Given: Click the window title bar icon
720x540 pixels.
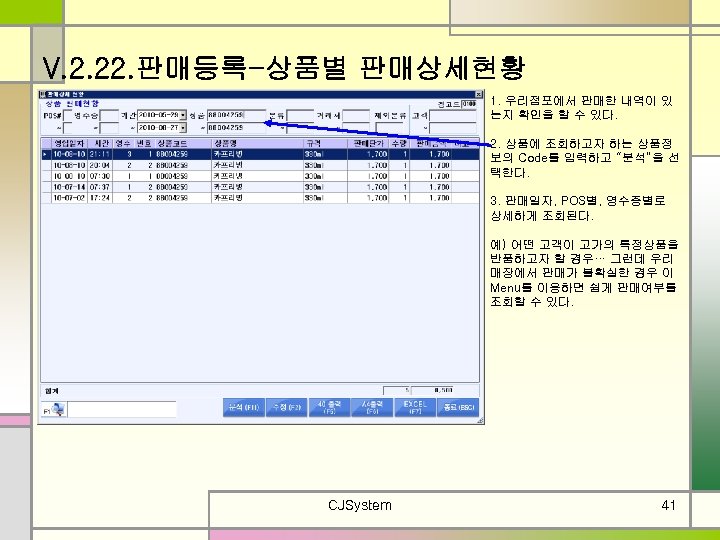Looking at the screenshot, I should (x=42, y=94).
